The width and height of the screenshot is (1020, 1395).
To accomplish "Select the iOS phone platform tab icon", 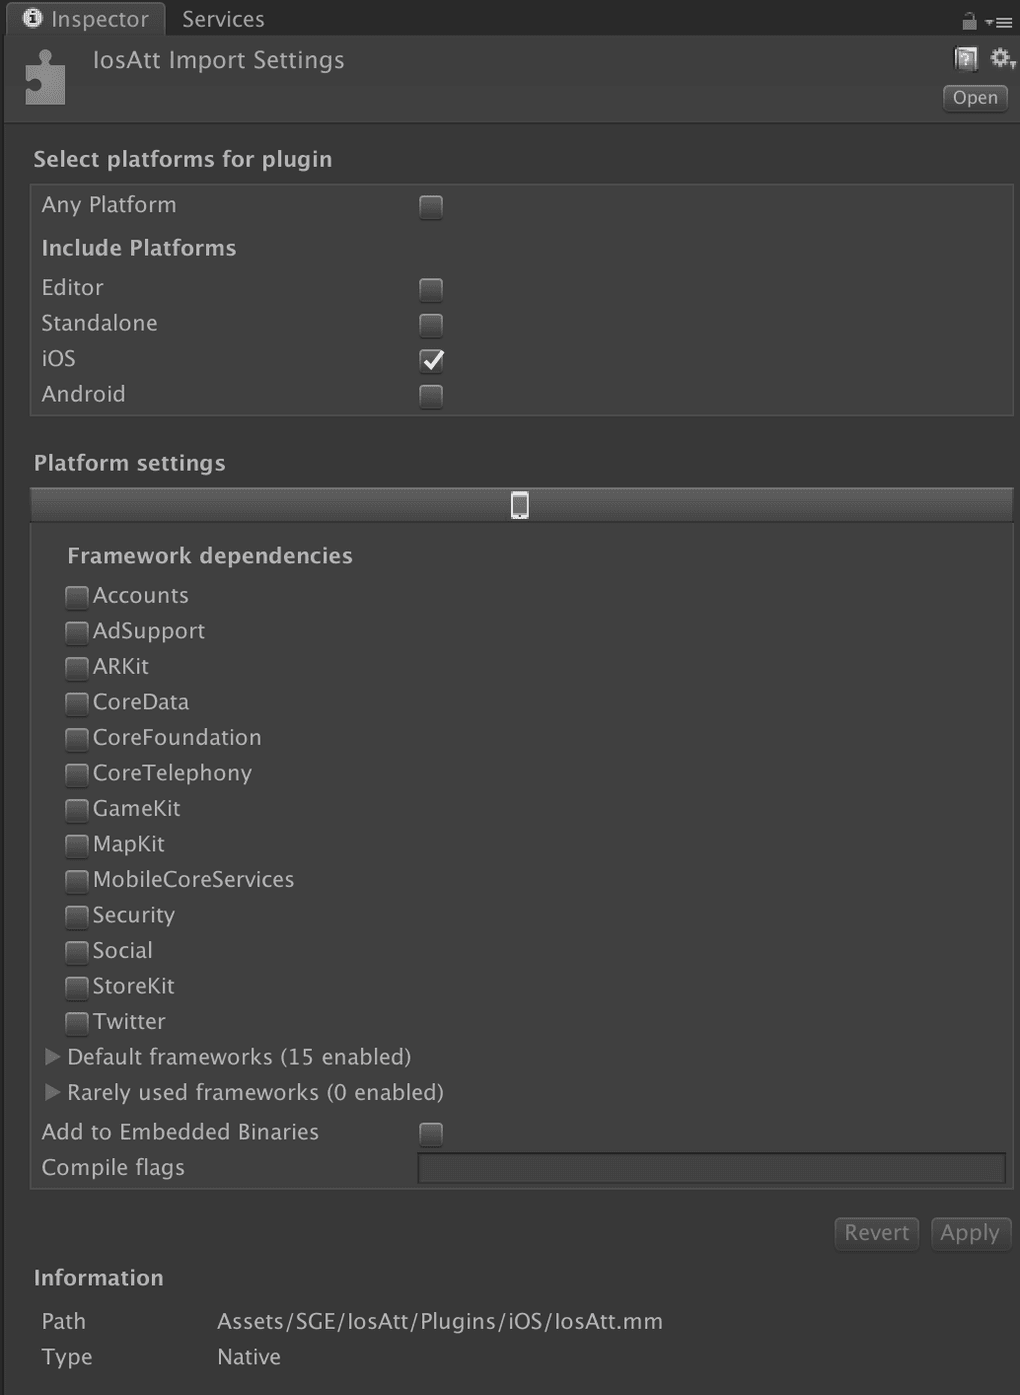I will click(x=519, y=505).
